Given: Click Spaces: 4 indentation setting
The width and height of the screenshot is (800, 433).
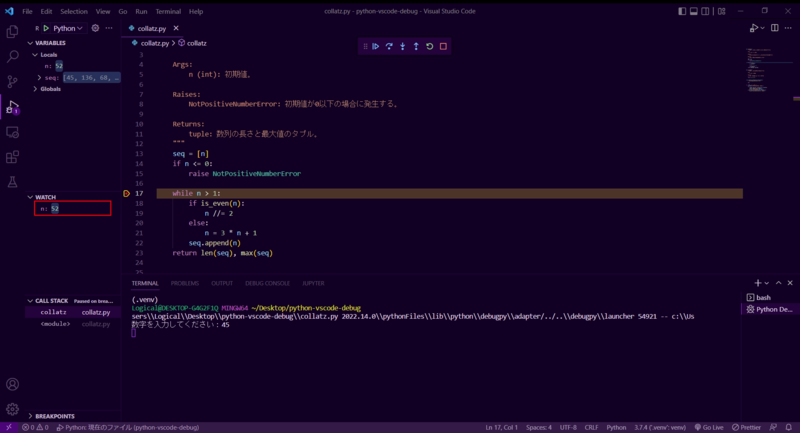Looking at the screenshot, I should (539, 427).
